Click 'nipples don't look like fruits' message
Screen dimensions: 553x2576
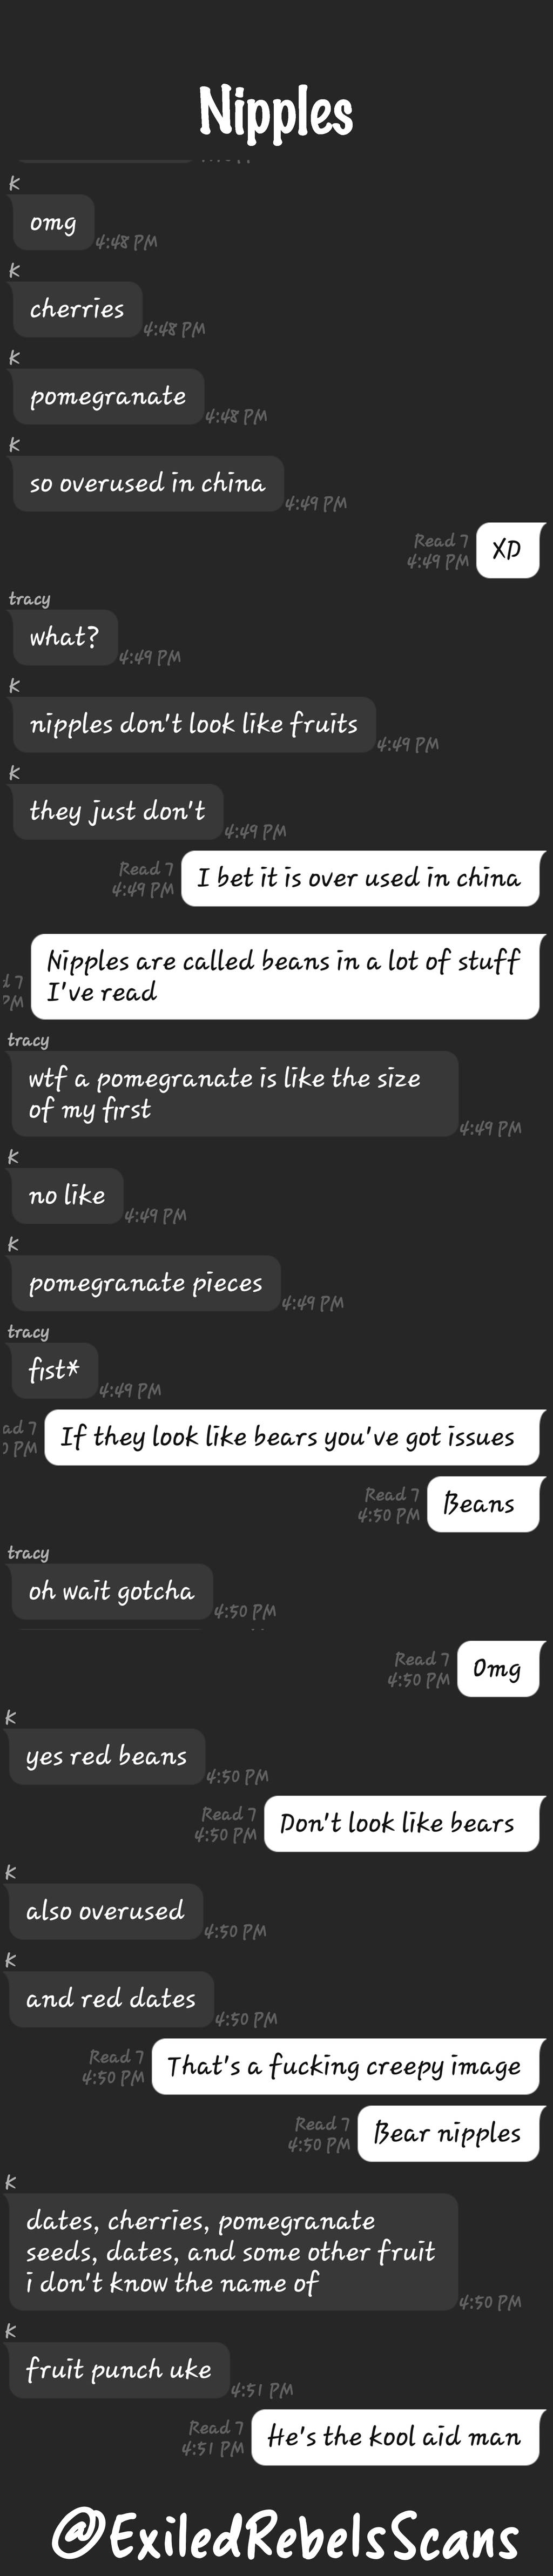[x=194, y=724]
